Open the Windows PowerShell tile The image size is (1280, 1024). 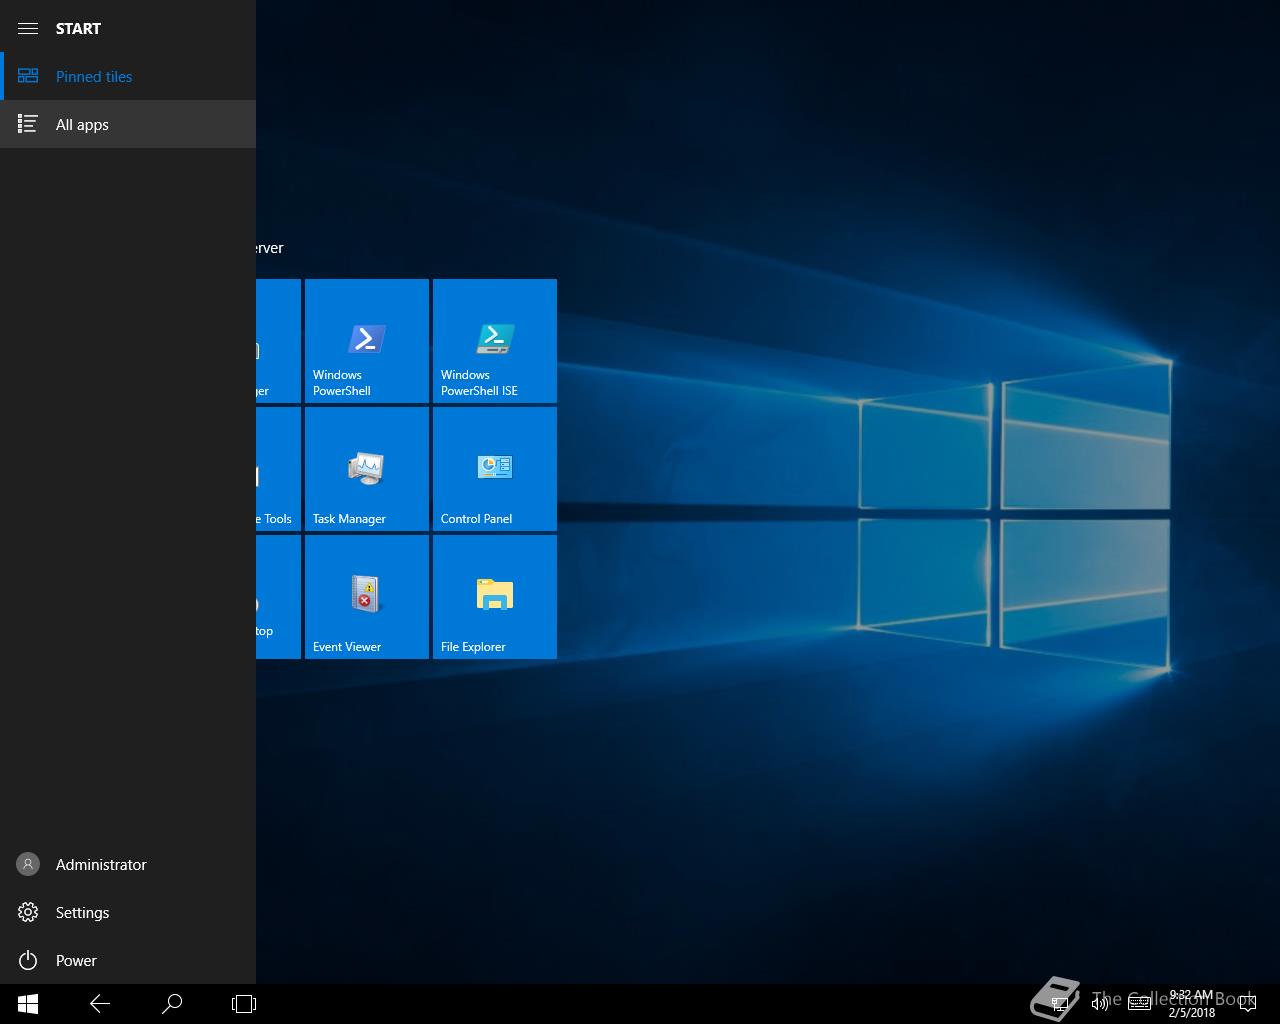click(x=367, y=341)
